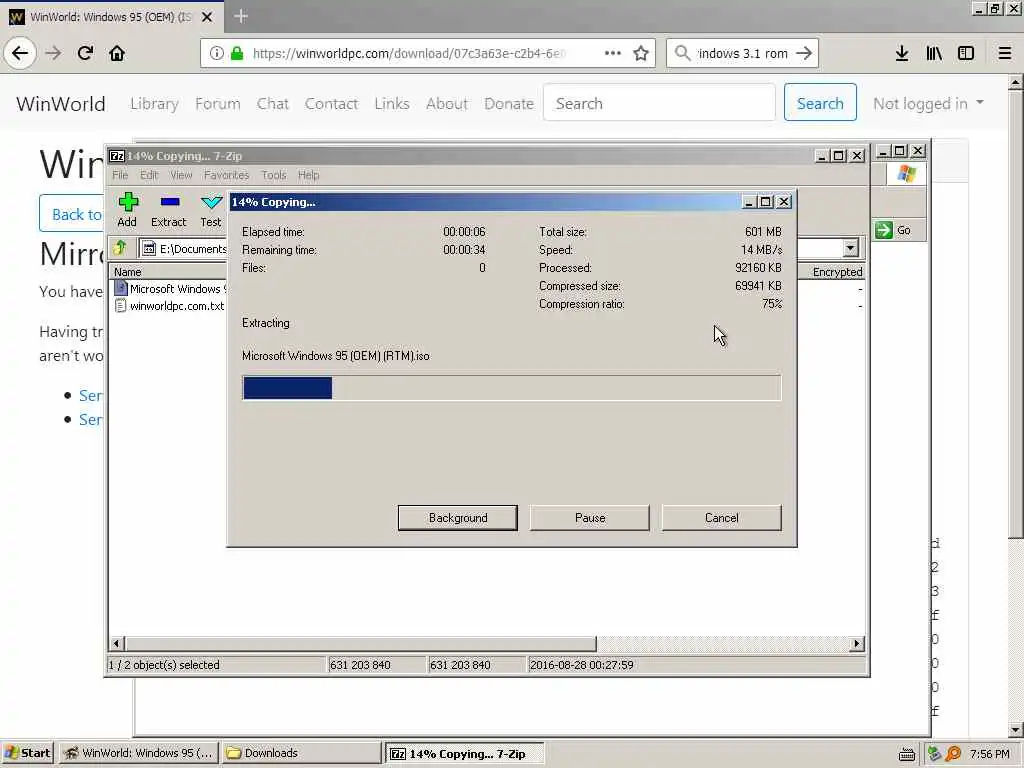Image resolution: width=1024 pixels, height=768 pixels.
Task: Click WinWorld Links nav link
Action: pyautogui.click(x=392, y=104)
